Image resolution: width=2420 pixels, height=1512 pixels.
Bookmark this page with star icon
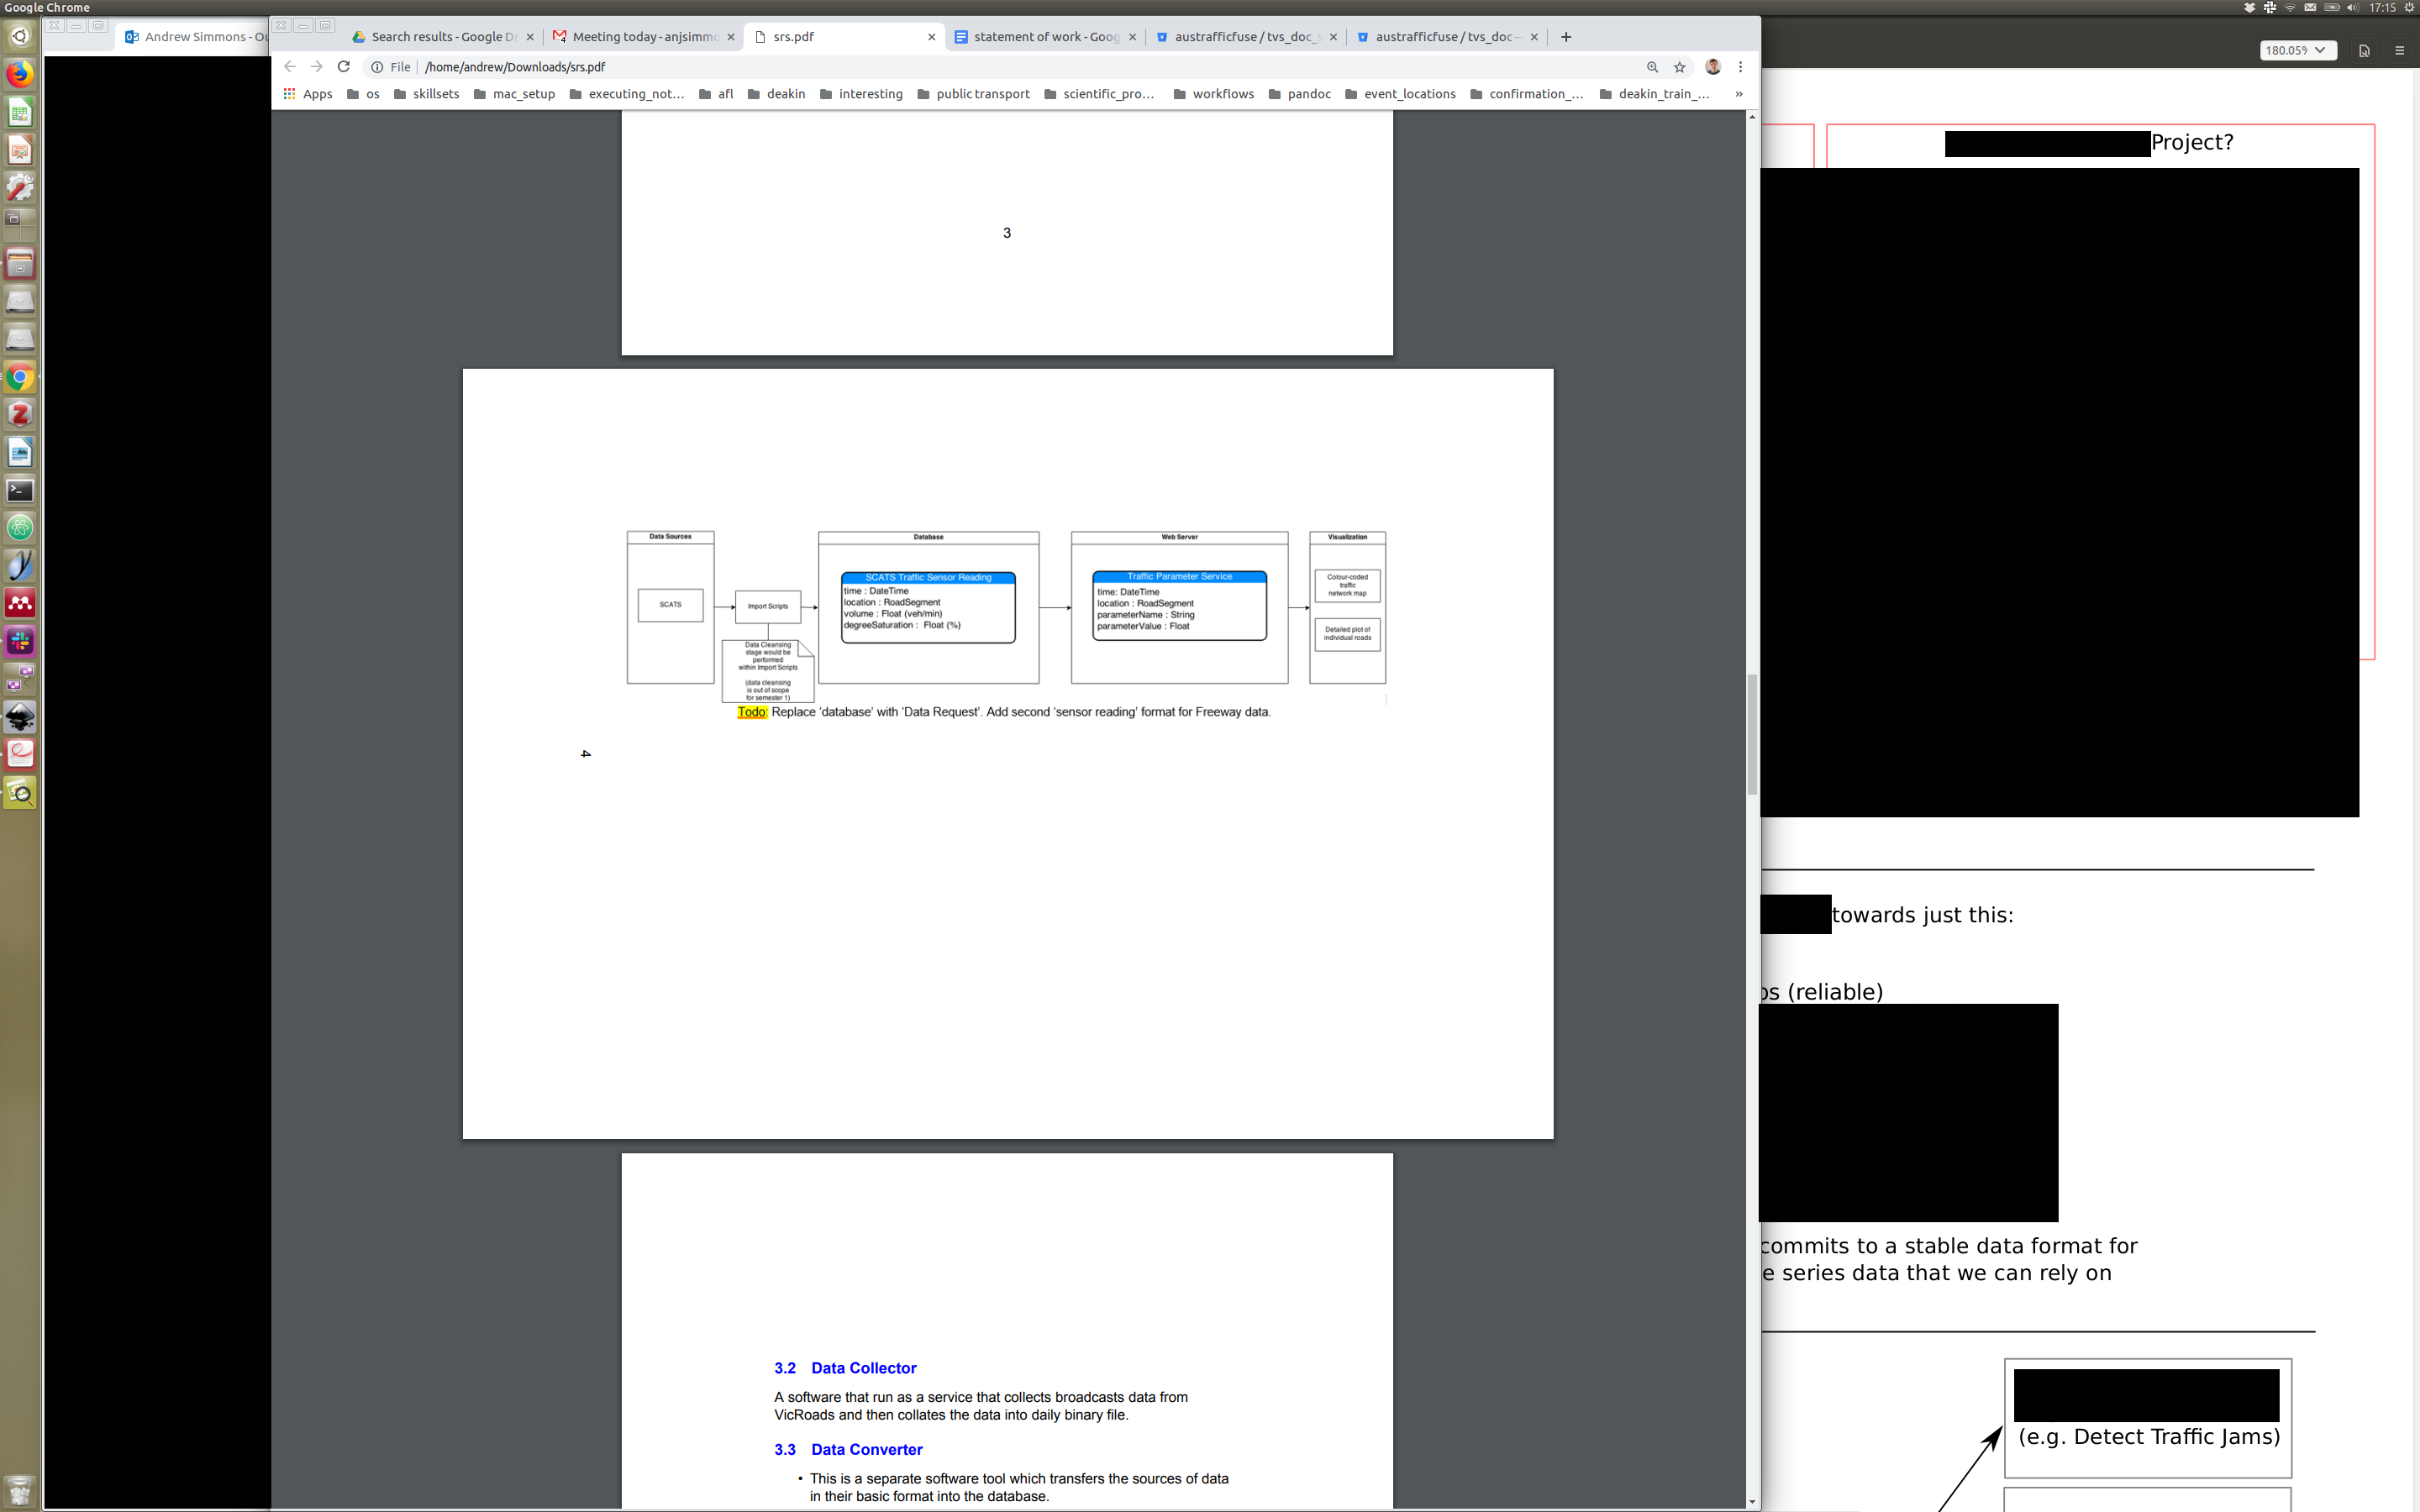click(1680, 67)
